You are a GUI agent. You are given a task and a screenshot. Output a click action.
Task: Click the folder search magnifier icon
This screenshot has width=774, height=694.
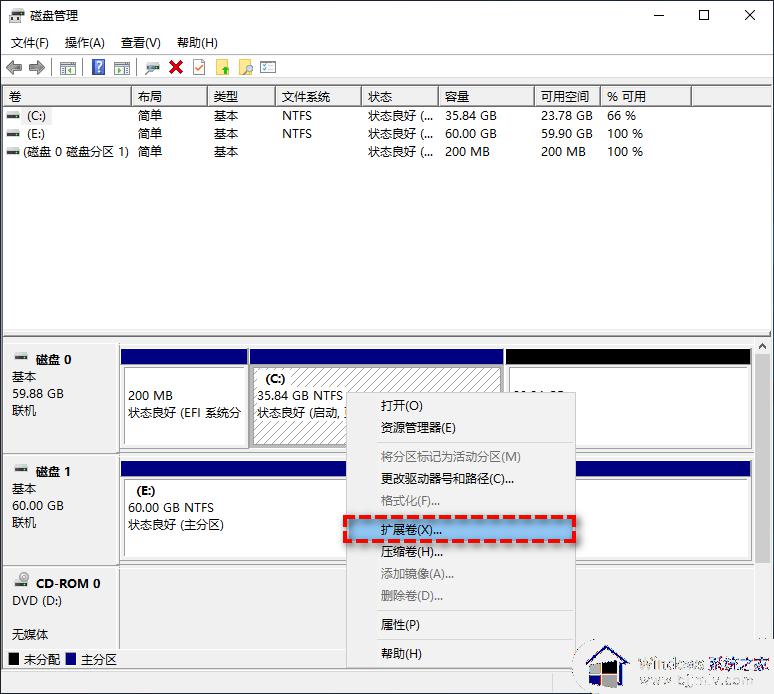[x=246, y=67]
